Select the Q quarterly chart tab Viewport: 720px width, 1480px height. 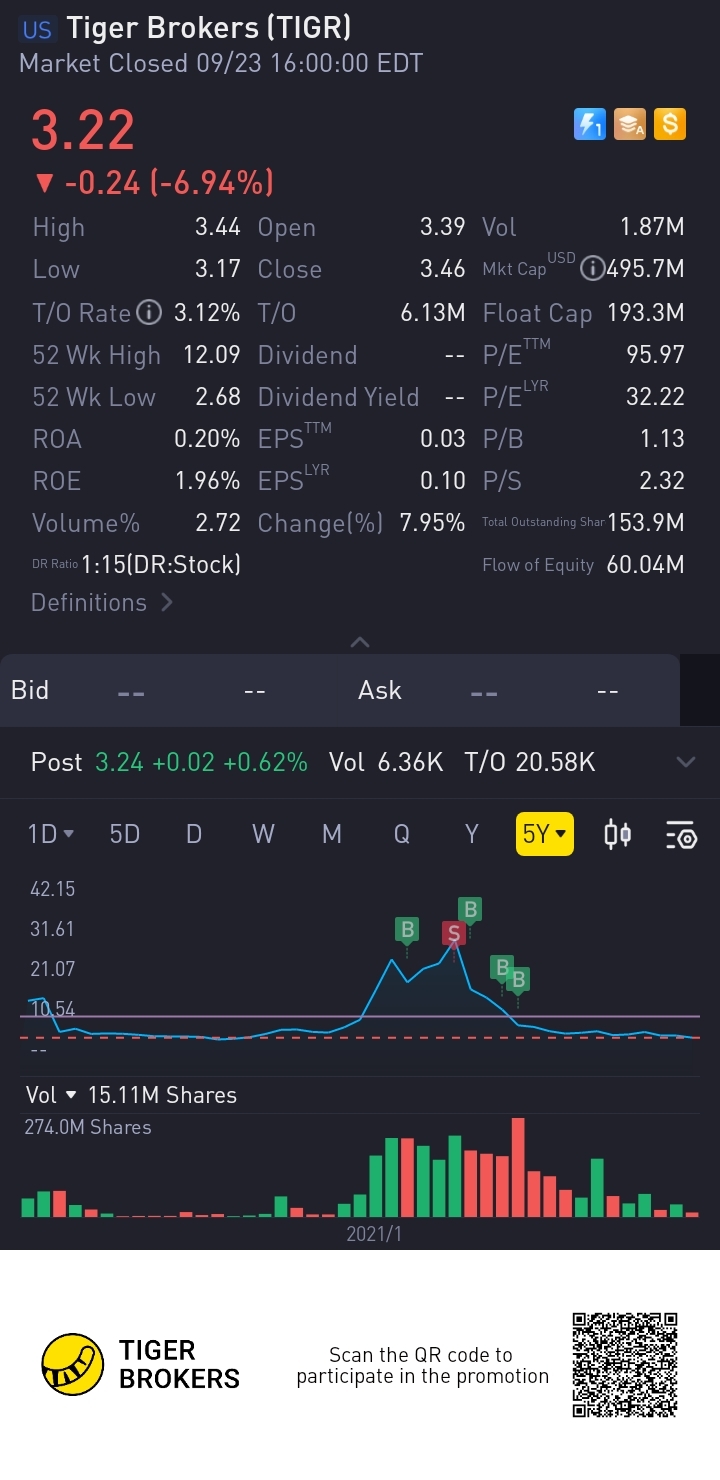(x=402, y=834)
